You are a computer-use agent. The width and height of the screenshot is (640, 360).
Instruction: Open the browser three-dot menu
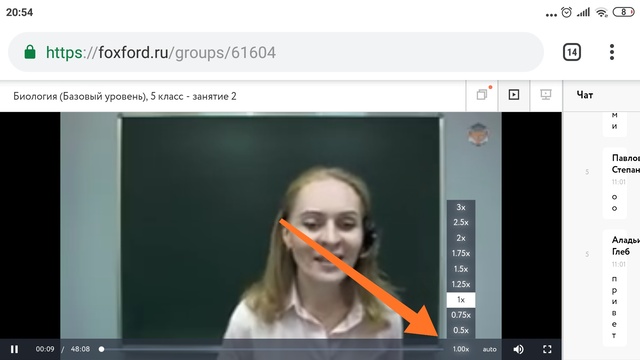click(612, 52)
